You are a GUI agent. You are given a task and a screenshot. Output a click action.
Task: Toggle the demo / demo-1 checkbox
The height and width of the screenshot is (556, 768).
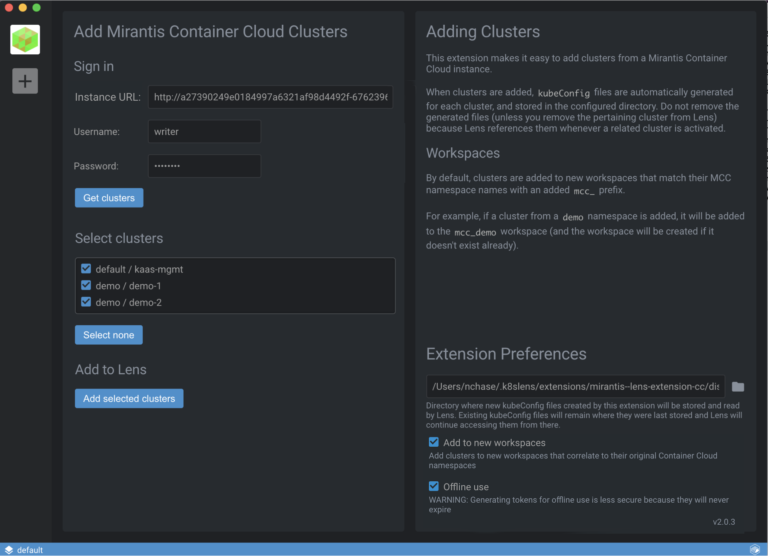(x=86, y=285)
